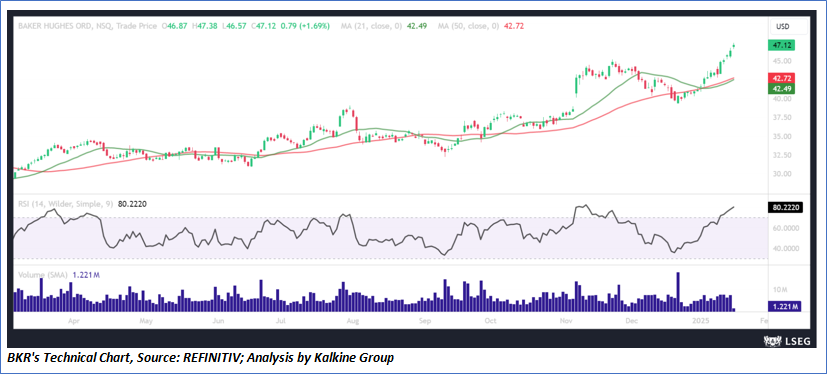Click the 80.2220 RSI value badge on axis
The image size is (827, 374).
point(785,207)
